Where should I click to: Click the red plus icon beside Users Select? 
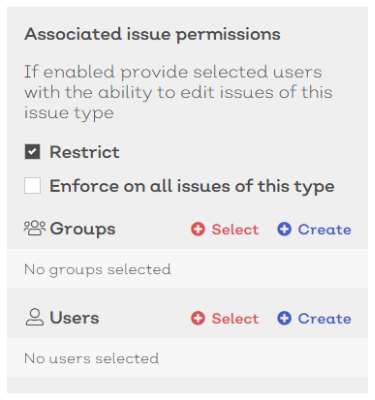198,318
